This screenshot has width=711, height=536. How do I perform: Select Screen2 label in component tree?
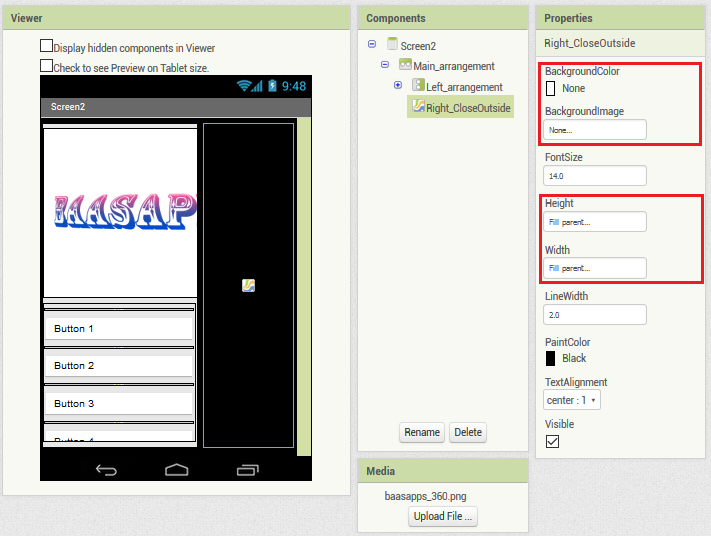point(418,46)
